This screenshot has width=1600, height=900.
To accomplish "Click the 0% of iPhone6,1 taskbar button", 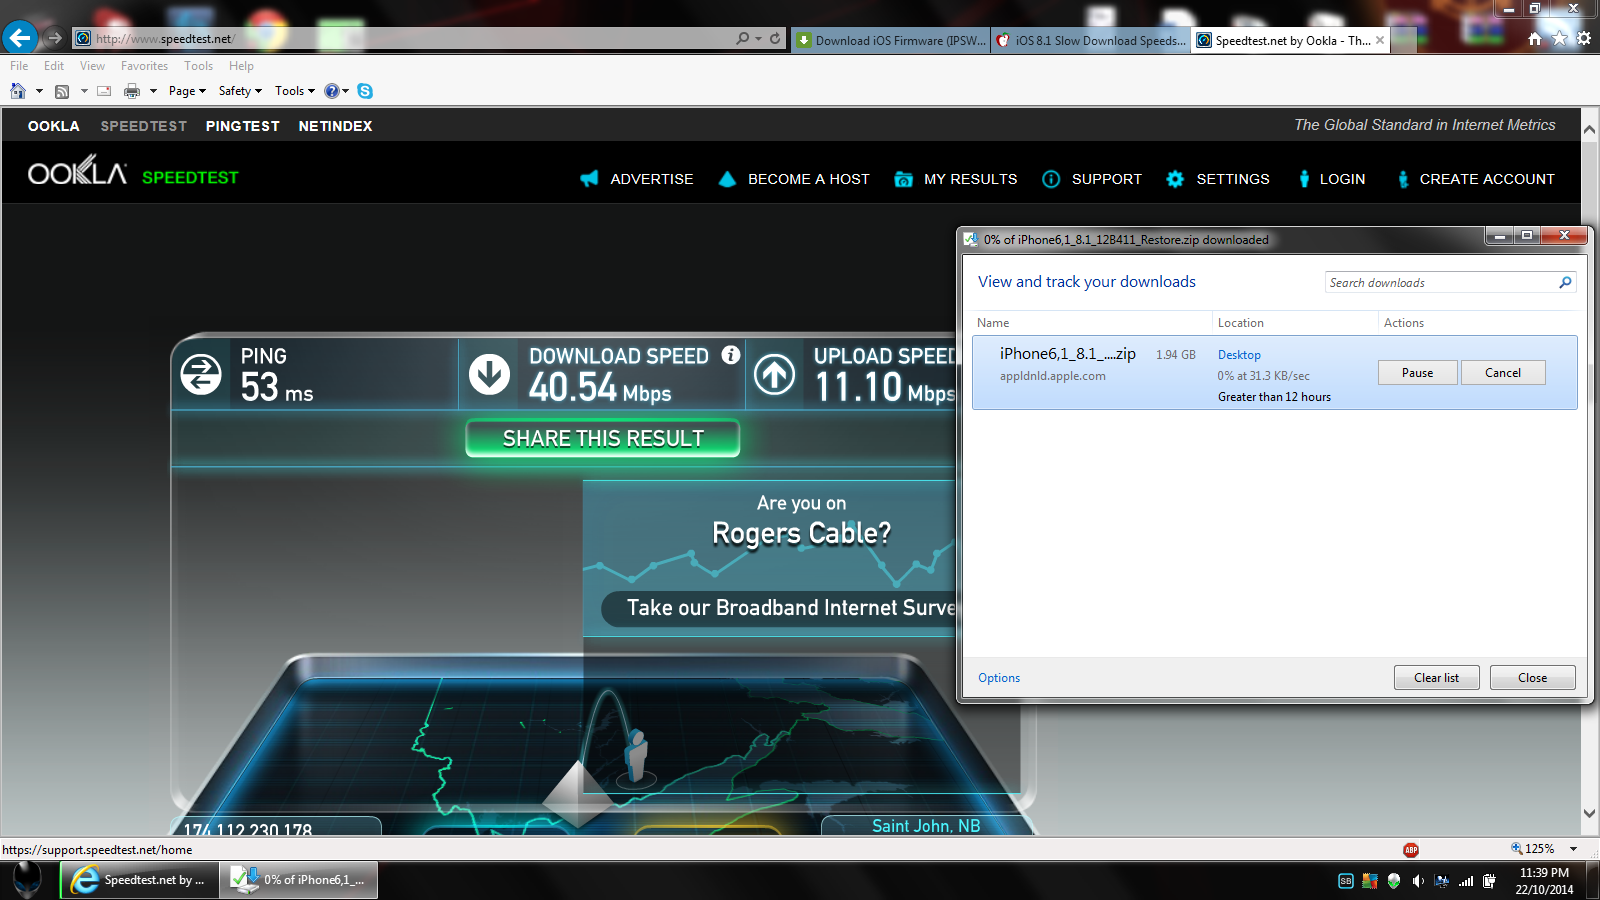I will click(x=299, y=880).
